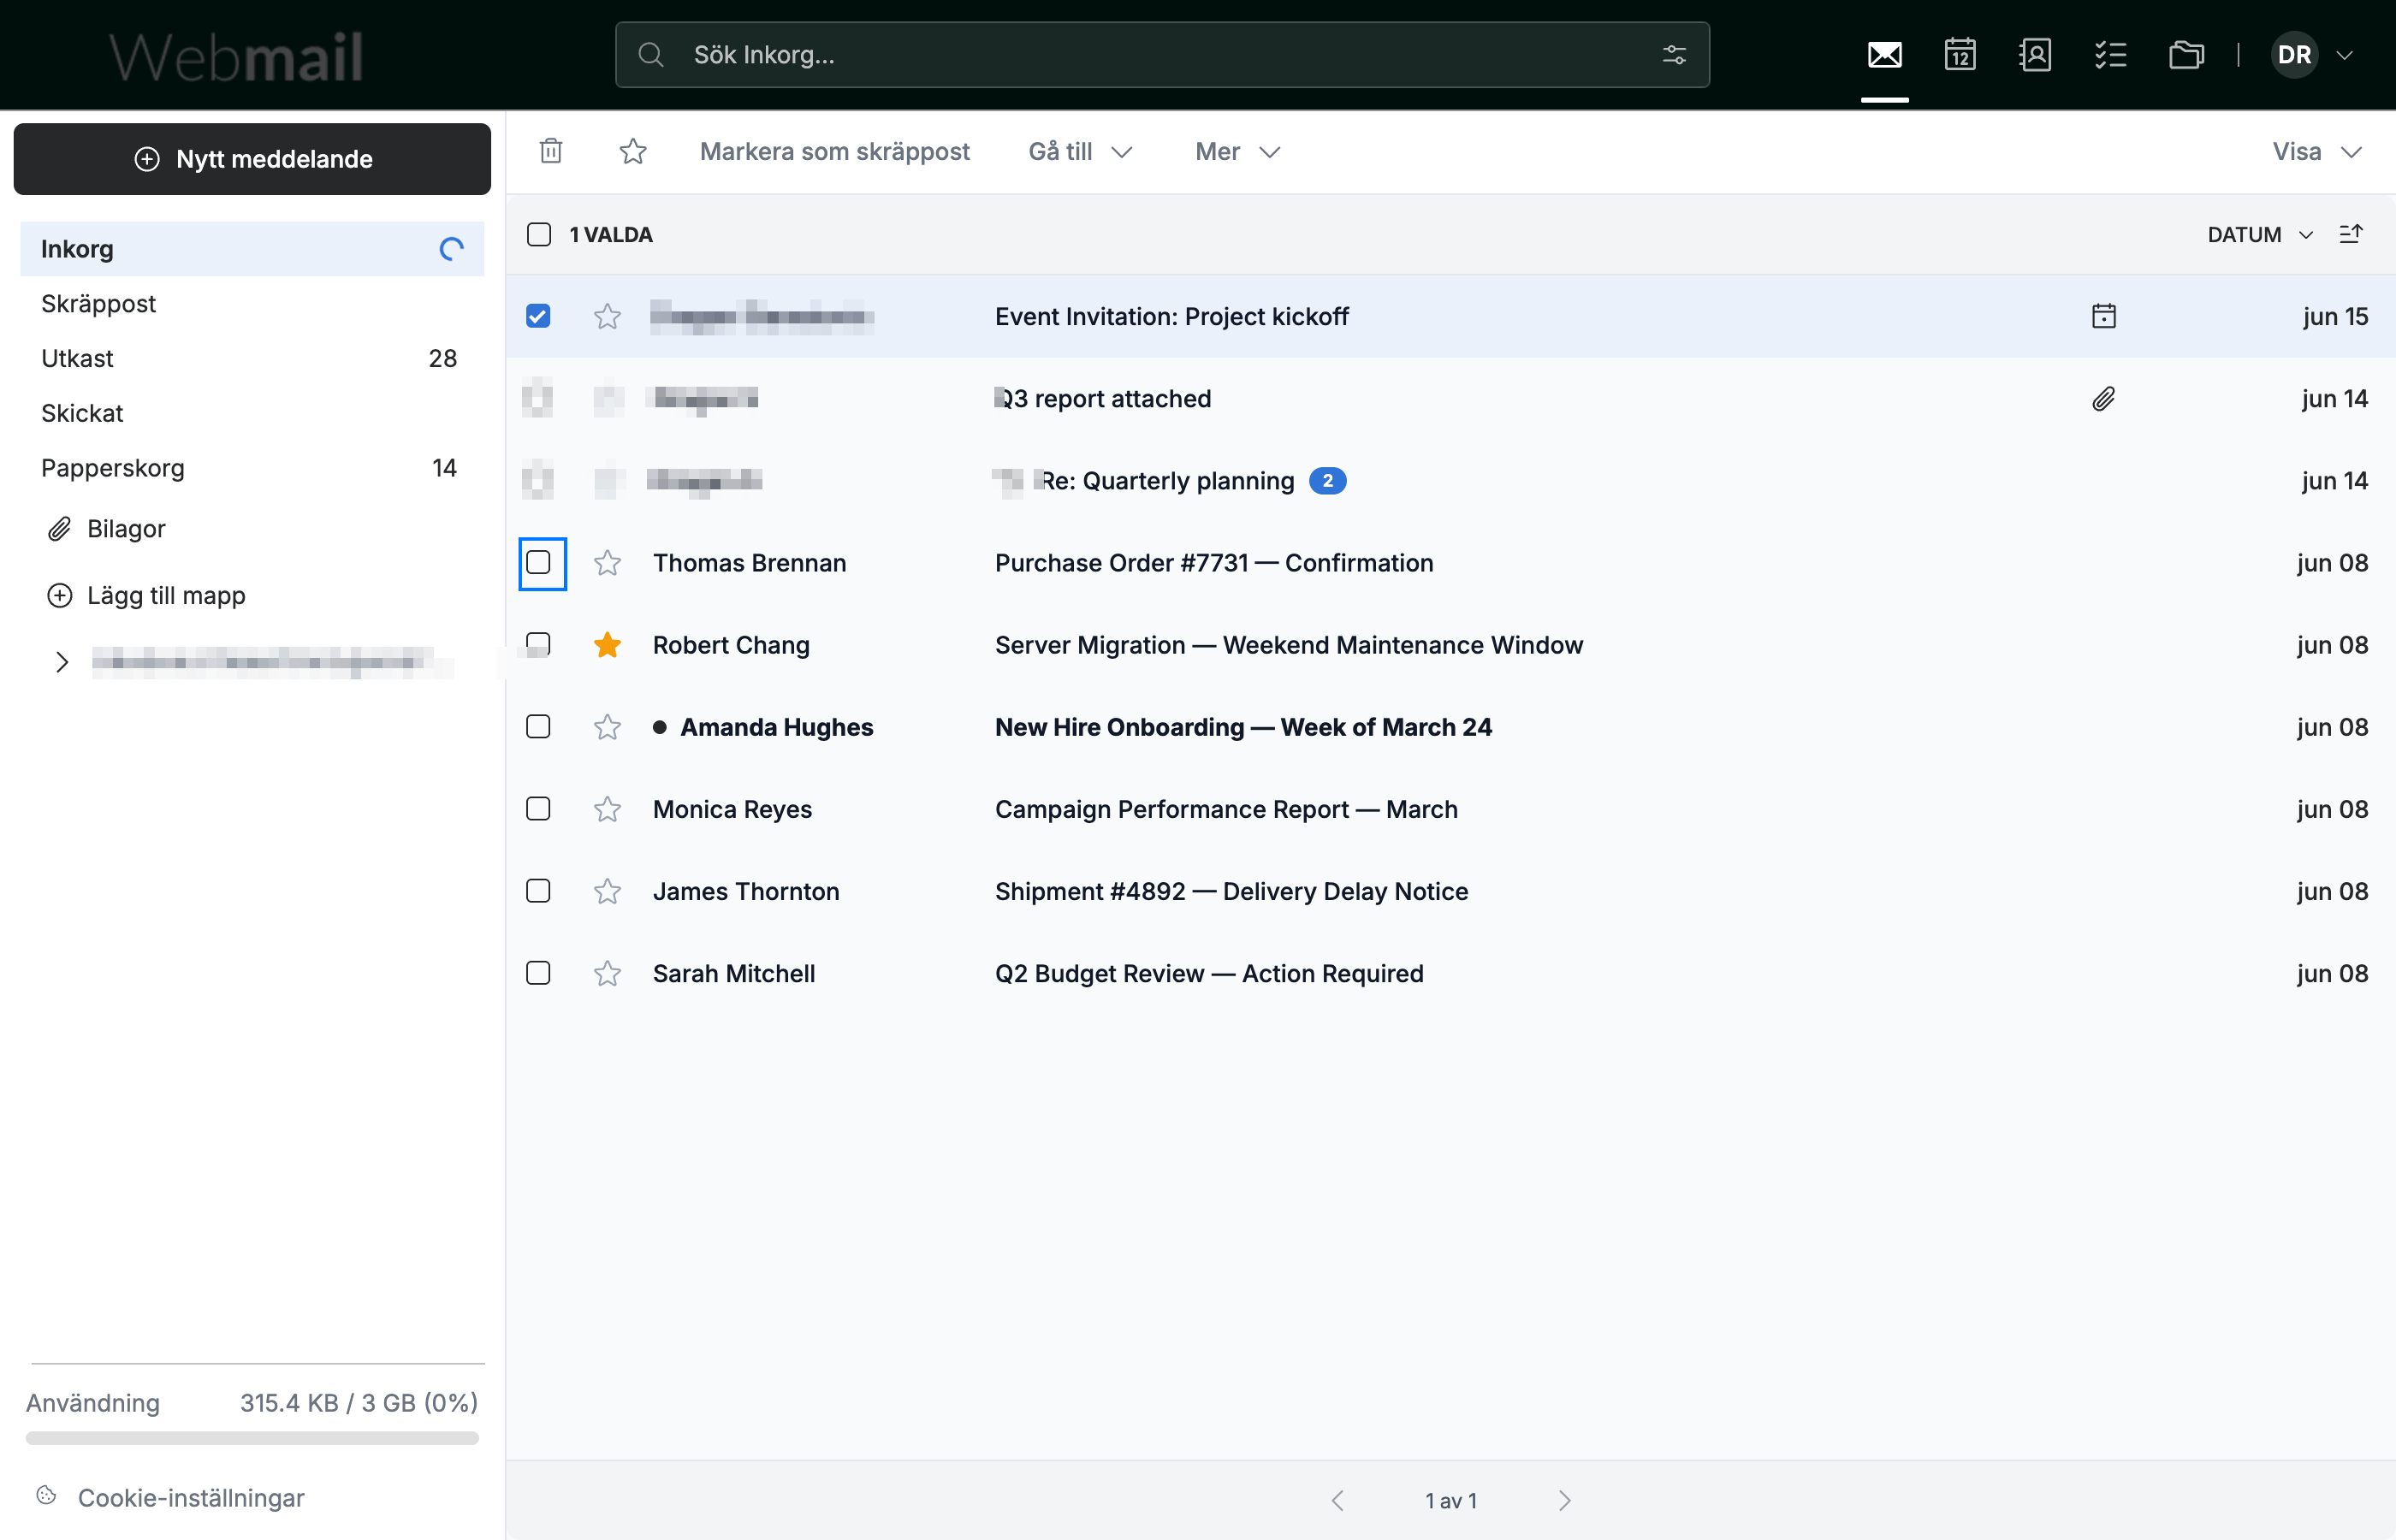Star the Thomas Brennan message
The height and width of the screenshot is (1540, 2396).
[607, 563]
